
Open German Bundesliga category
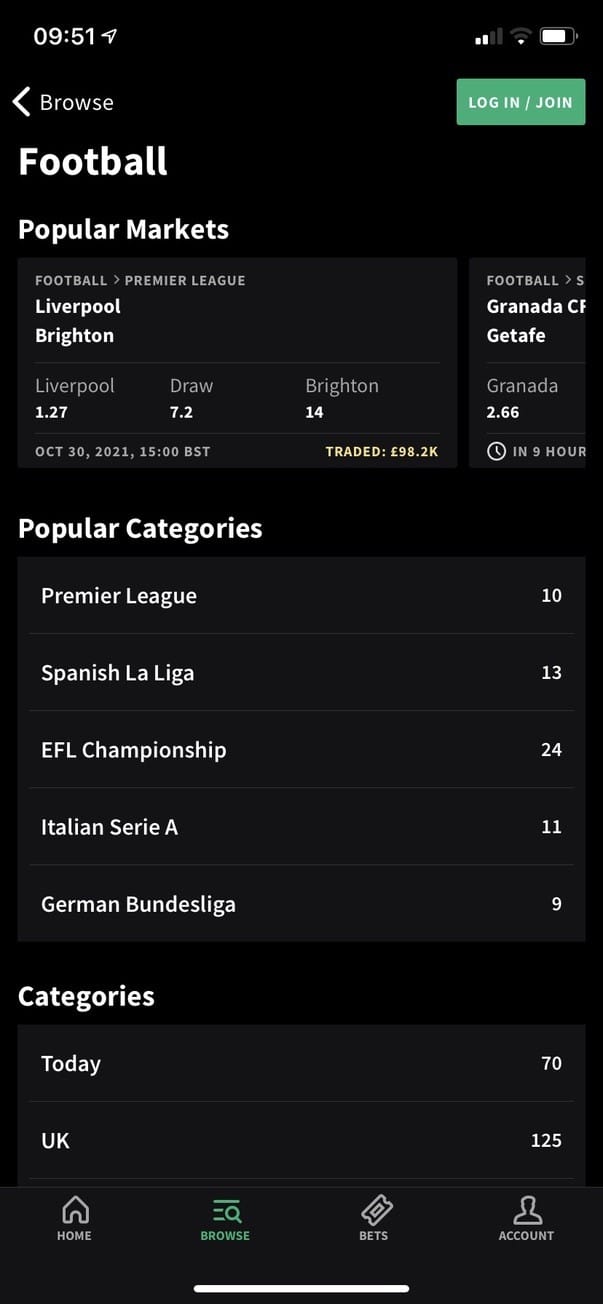[300, 904]
